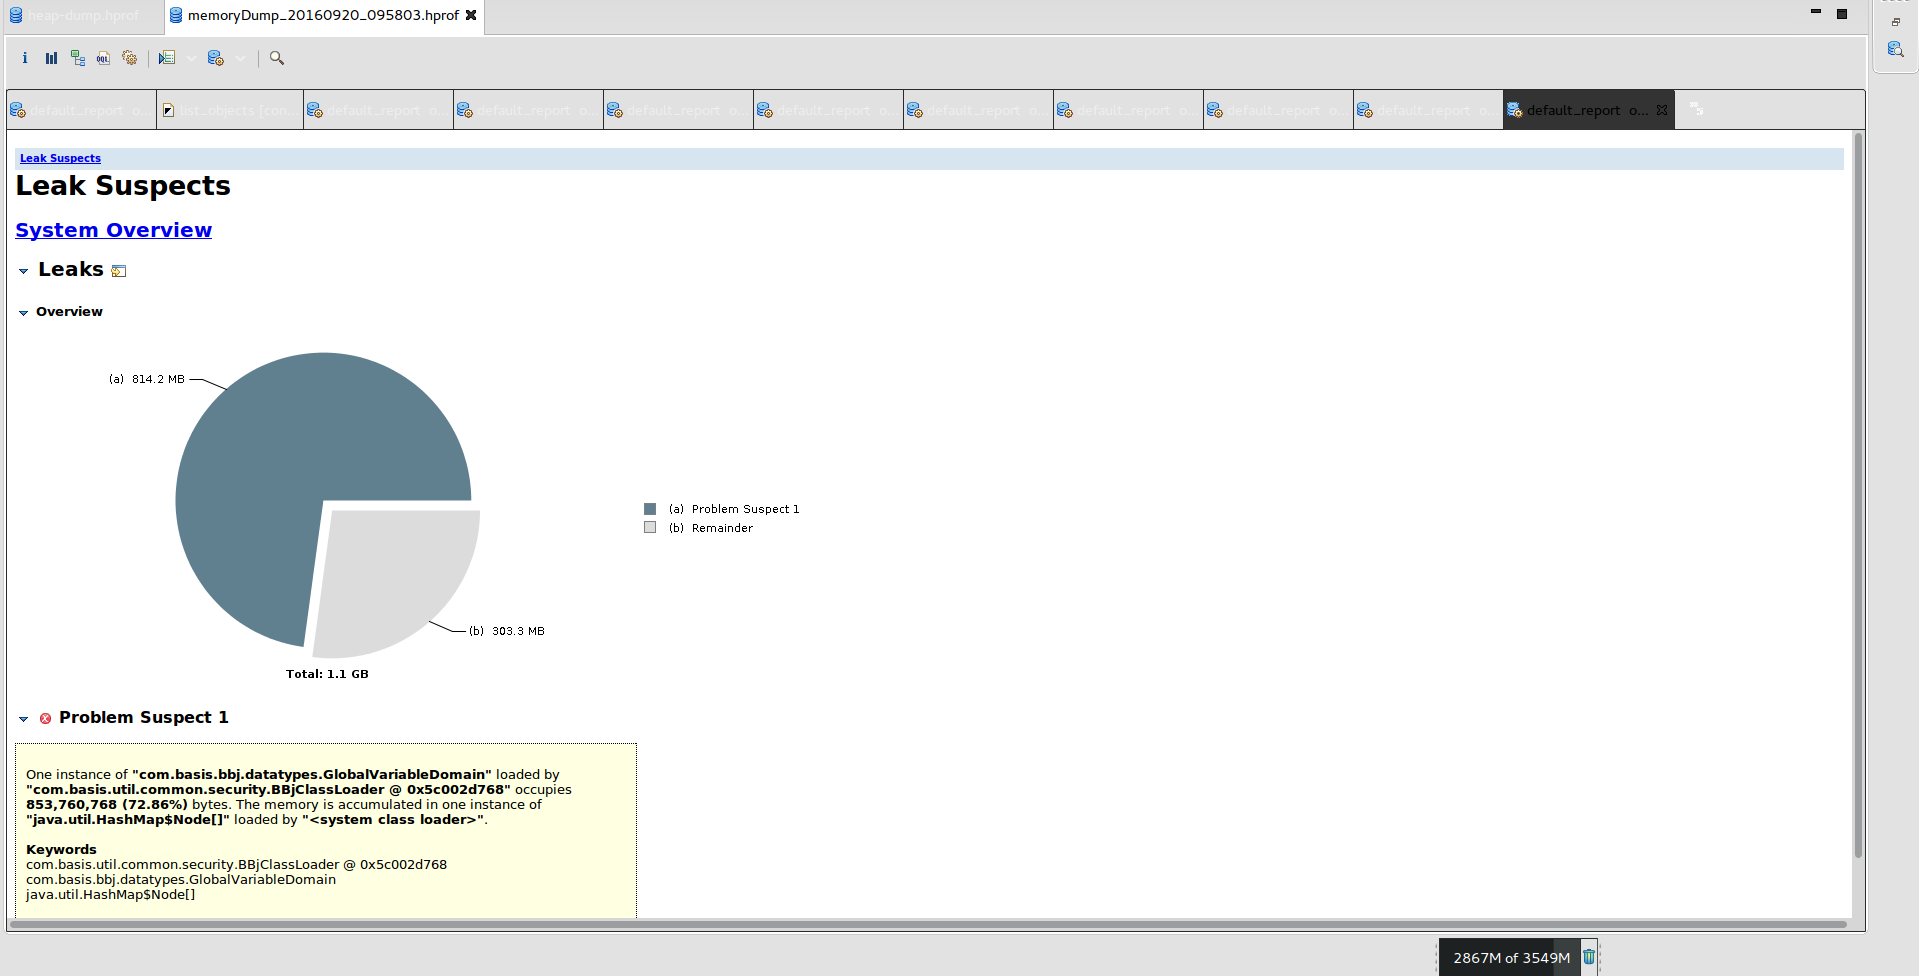Screen dimensions: 1919x976
Task: Collapse the Leaks section
Action: coord(24,271)
